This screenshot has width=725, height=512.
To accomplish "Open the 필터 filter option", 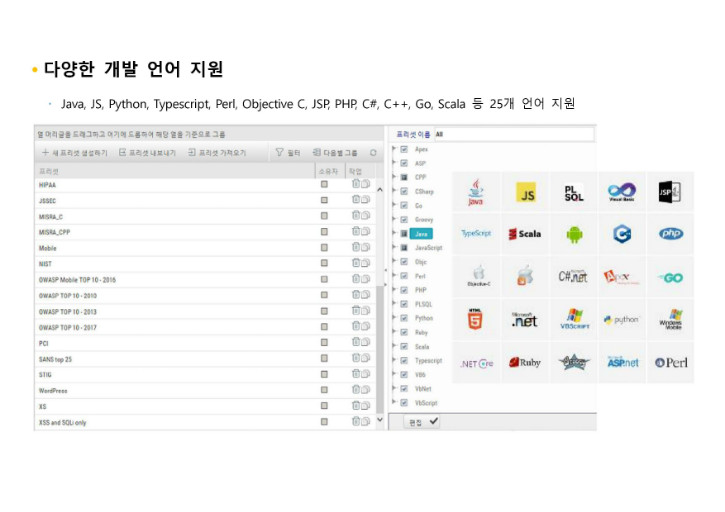I will (288, 153).
